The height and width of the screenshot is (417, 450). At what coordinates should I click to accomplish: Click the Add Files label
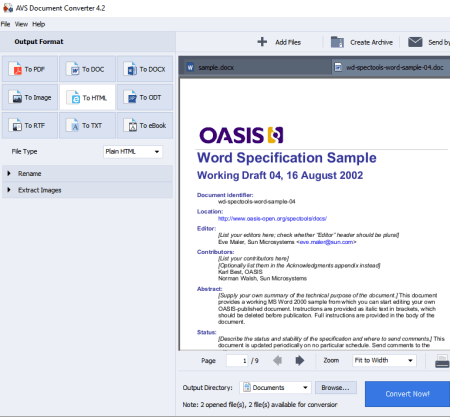click(288, 42)
